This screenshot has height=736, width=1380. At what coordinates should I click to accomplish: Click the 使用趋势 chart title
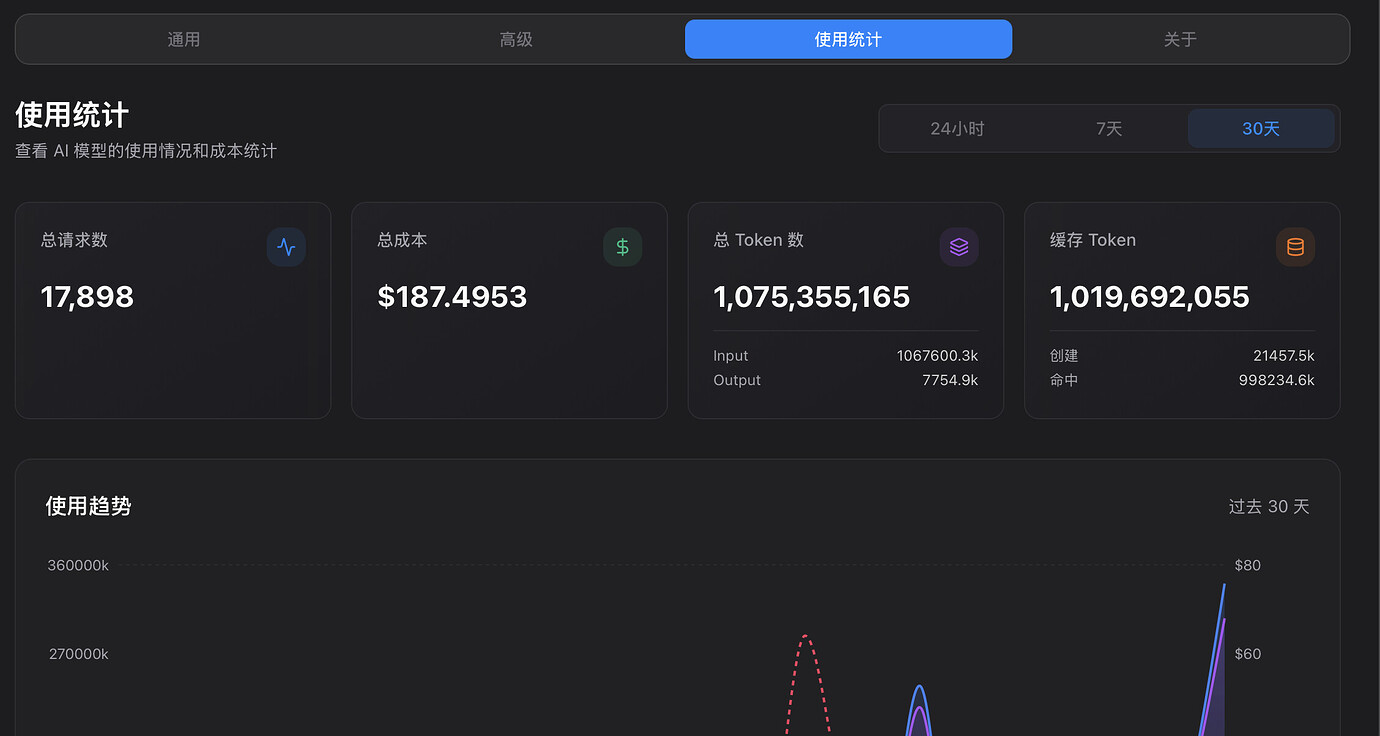[89, 506]
